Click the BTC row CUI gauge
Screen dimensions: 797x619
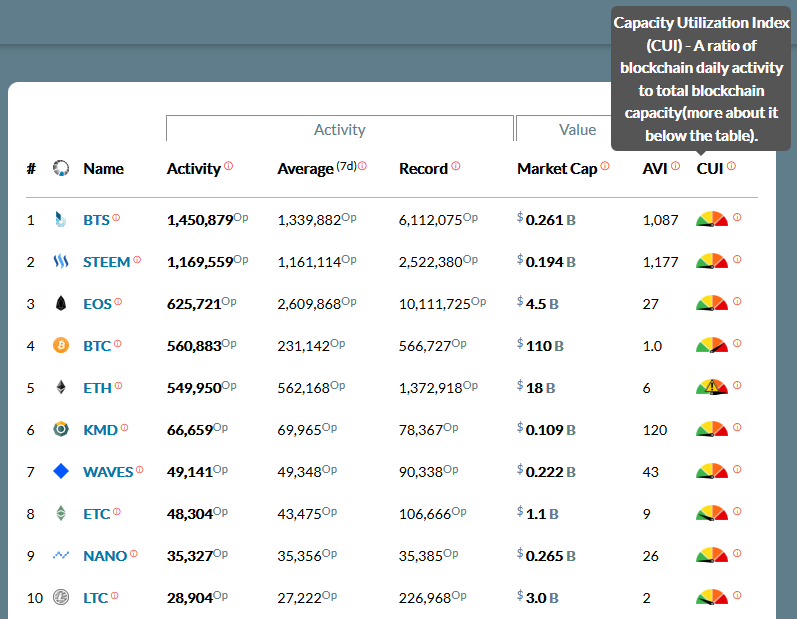pos(712,345)
